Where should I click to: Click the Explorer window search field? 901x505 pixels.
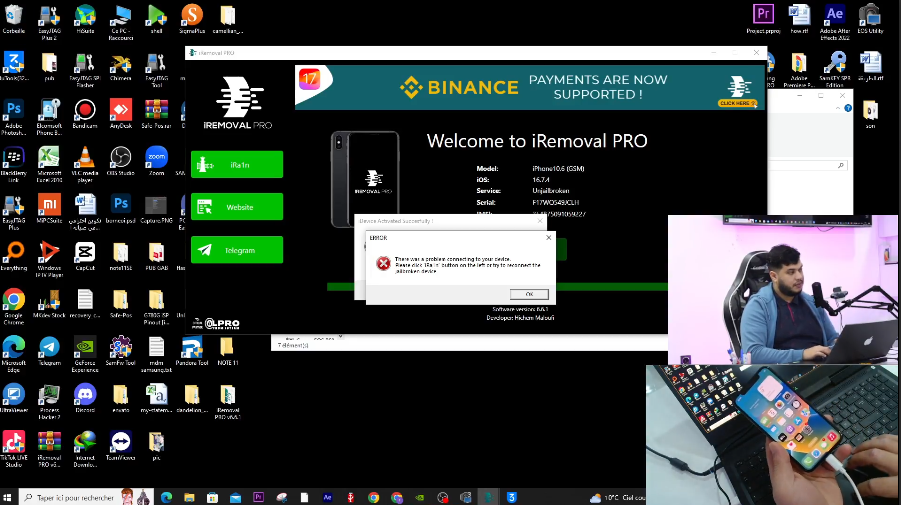[808, 165]
